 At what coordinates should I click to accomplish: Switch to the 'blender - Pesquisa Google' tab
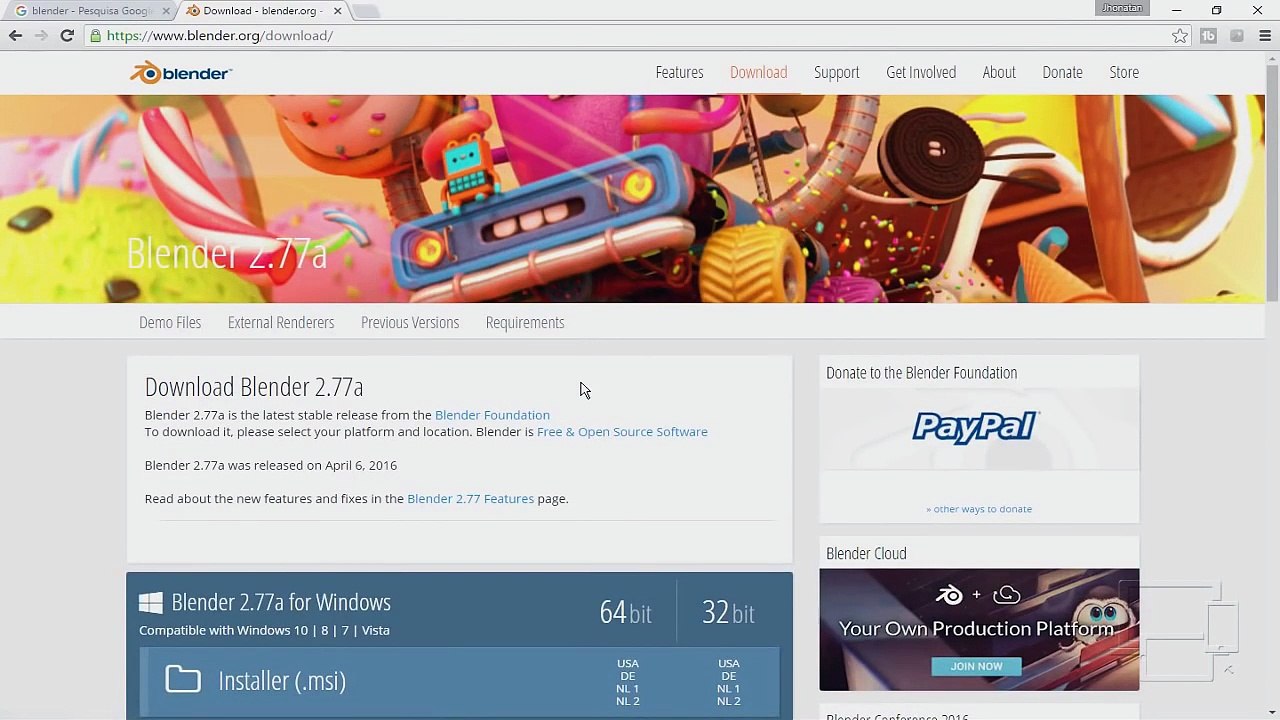(x=92, y=11)
